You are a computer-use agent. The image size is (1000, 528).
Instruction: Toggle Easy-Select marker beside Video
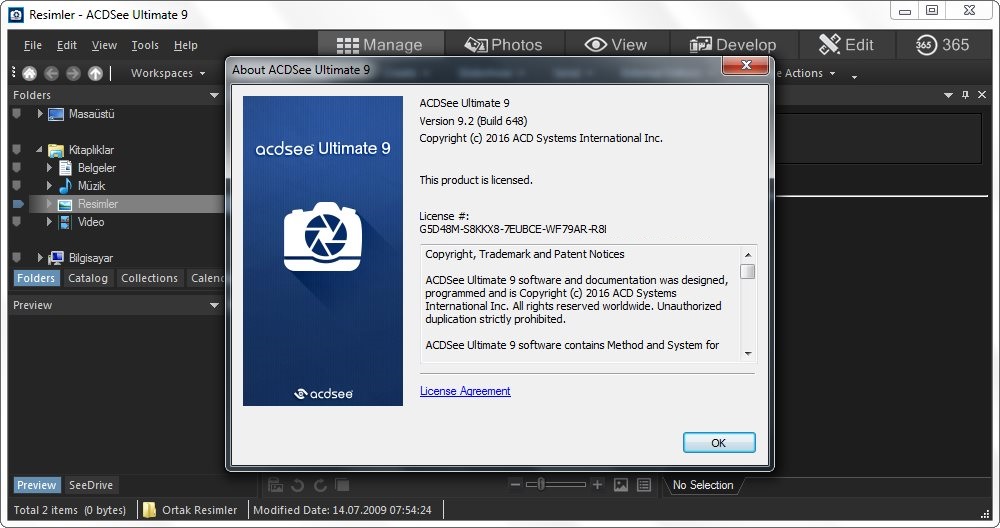coord(17,221)
